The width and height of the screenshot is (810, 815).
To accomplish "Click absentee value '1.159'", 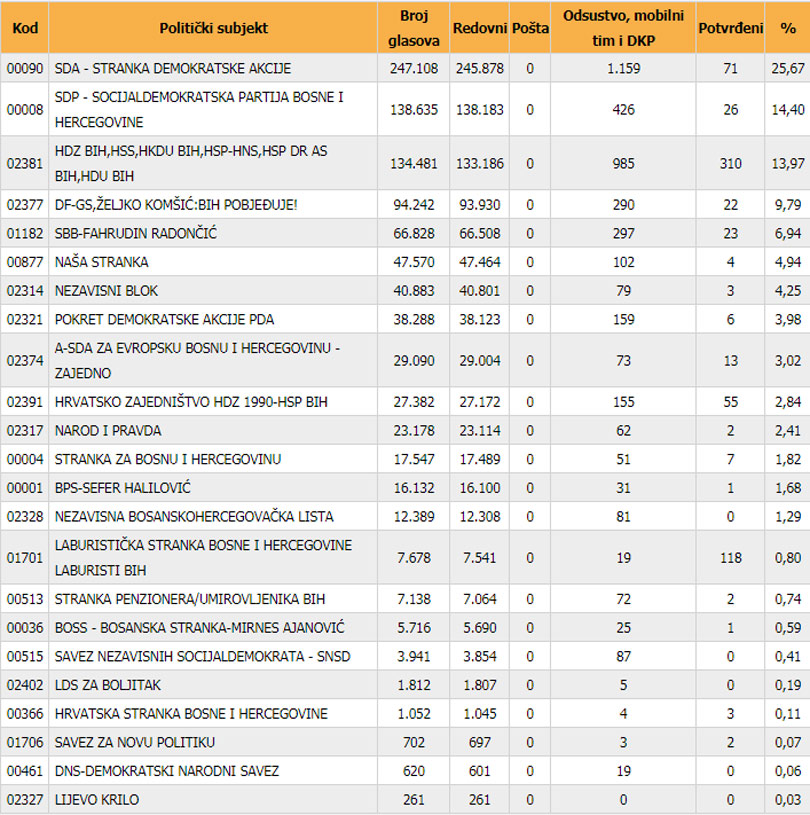I will [623, 68].
